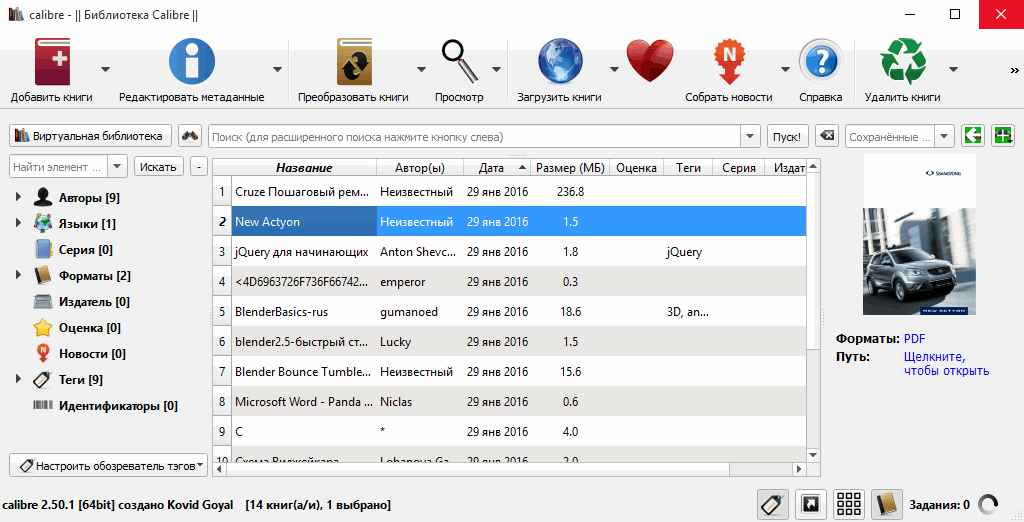The image size is (1024, 522).
Task: Click the book list vertical scrollbar
Action: (x=813, y=311)
